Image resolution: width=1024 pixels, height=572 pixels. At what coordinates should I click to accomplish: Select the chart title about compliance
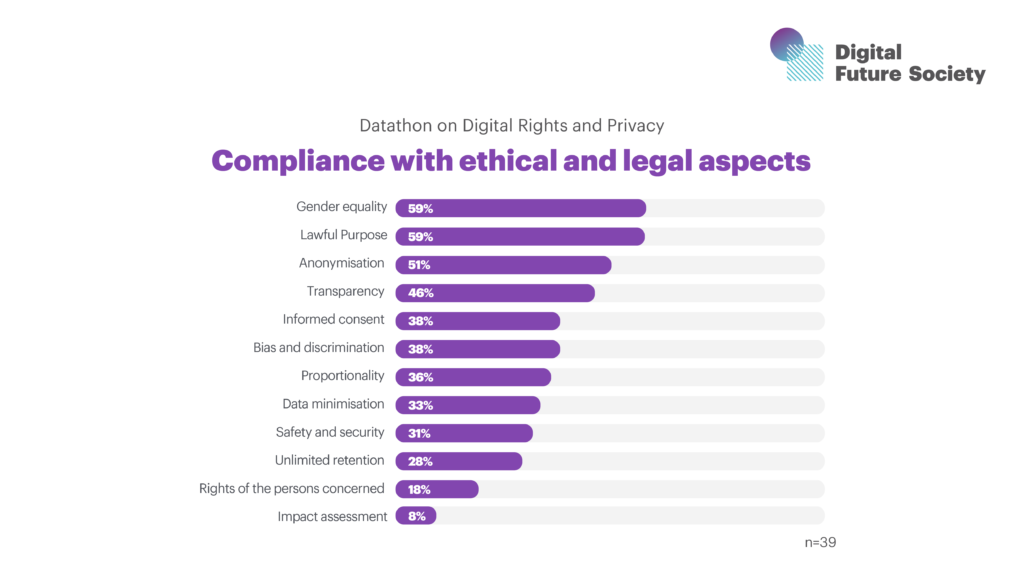point(511,161)
